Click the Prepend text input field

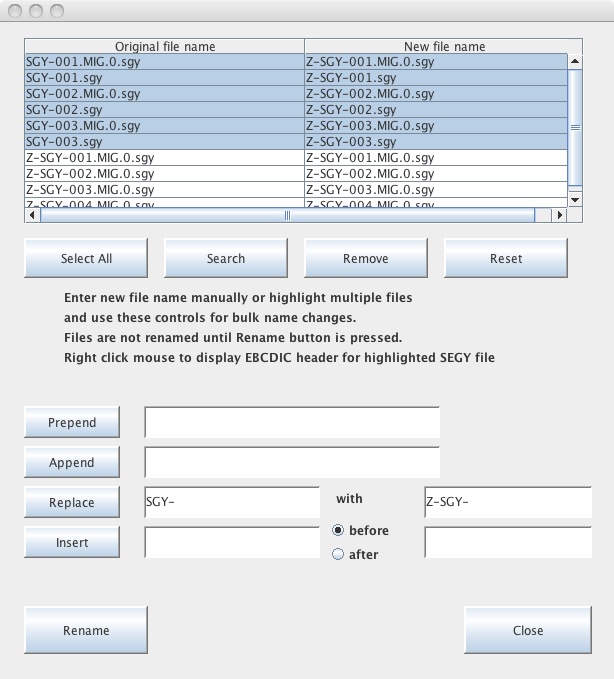tap(292, 422)
